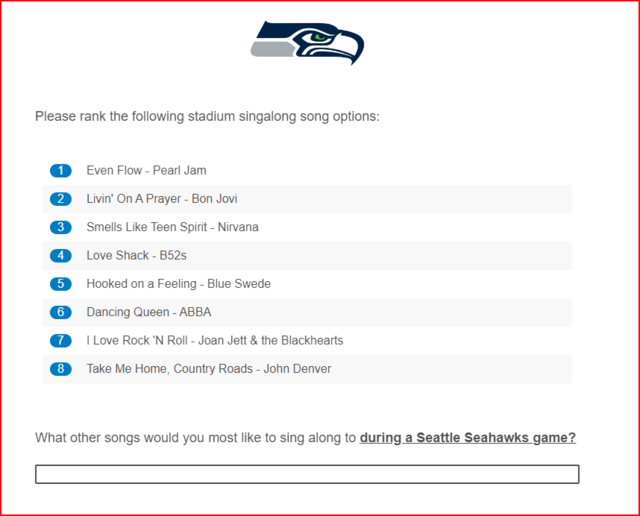This screenshot has height=516, width=640.
Task: Click I Love Rock 'N Roll item
Action: click(x=307, y=340)
